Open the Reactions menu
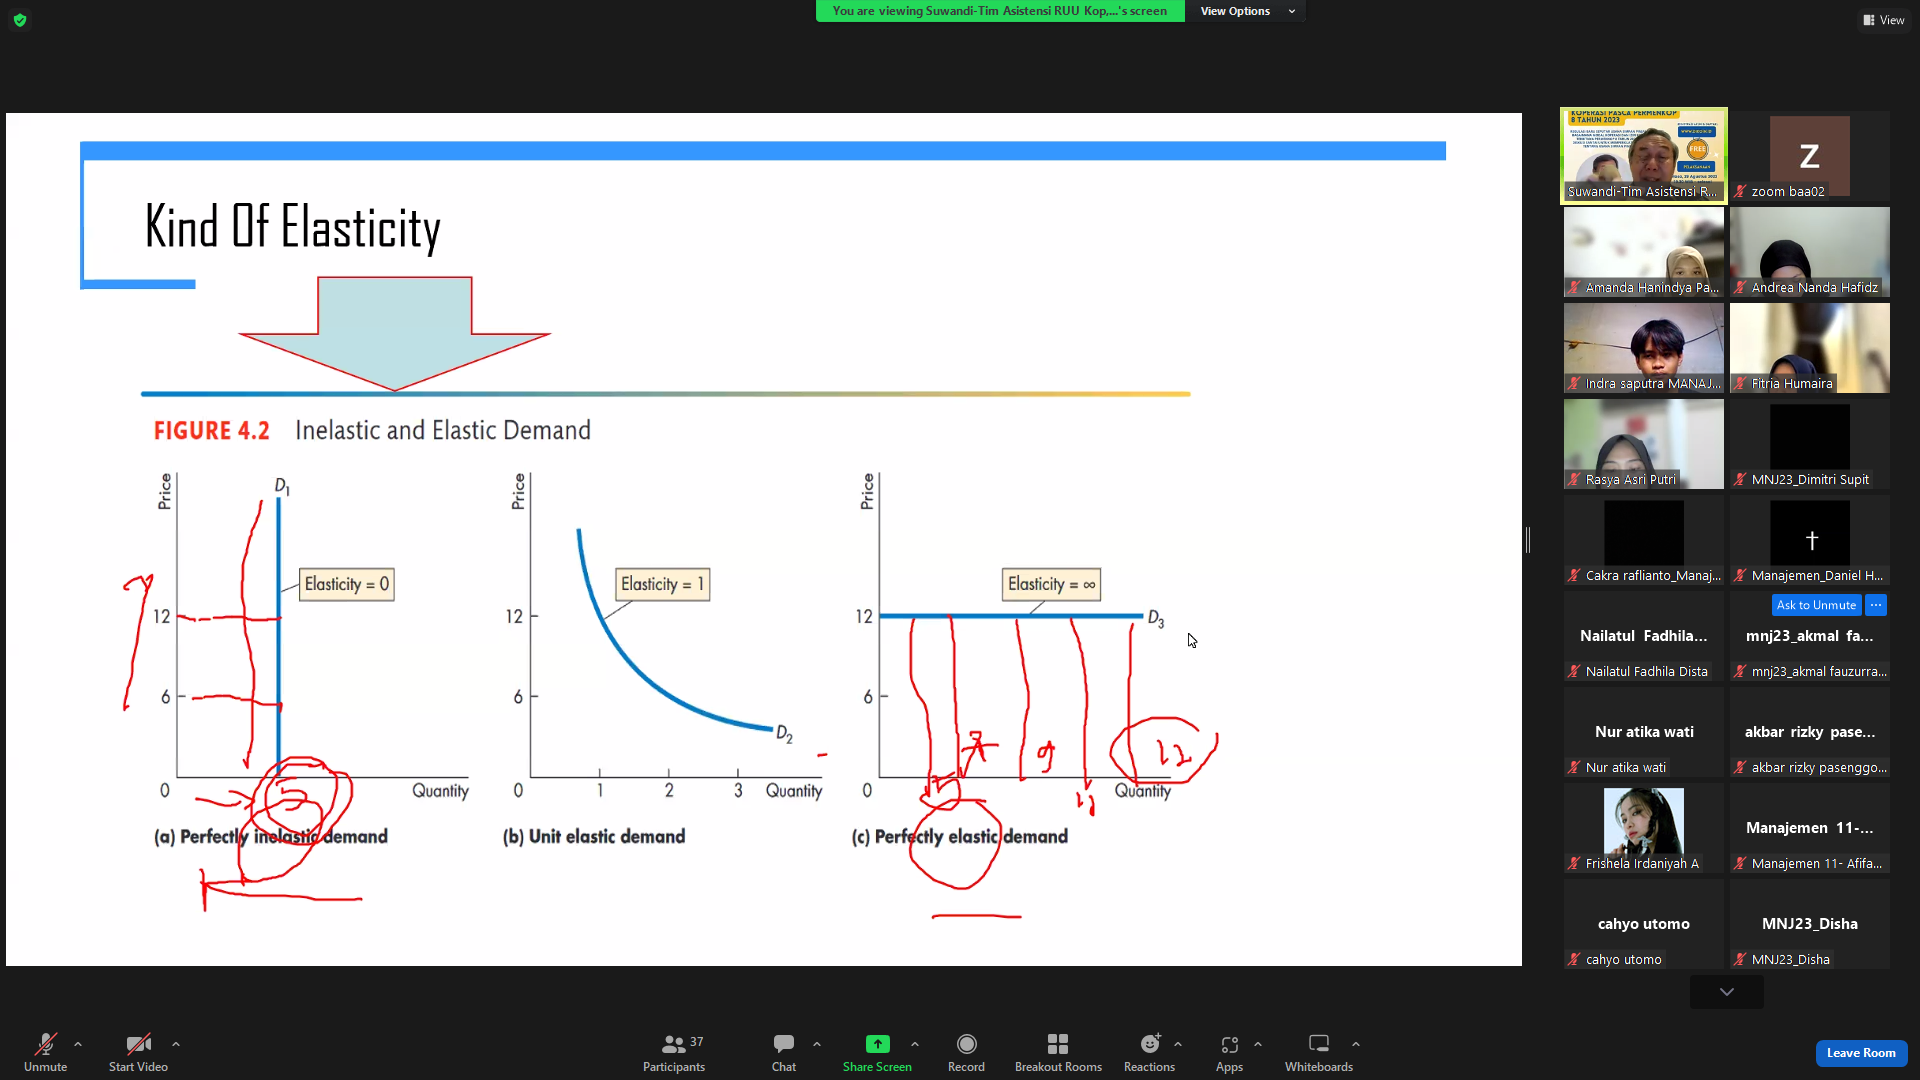Viewport: 1920px width, 1080px height. click(x=1149, y=1052)
